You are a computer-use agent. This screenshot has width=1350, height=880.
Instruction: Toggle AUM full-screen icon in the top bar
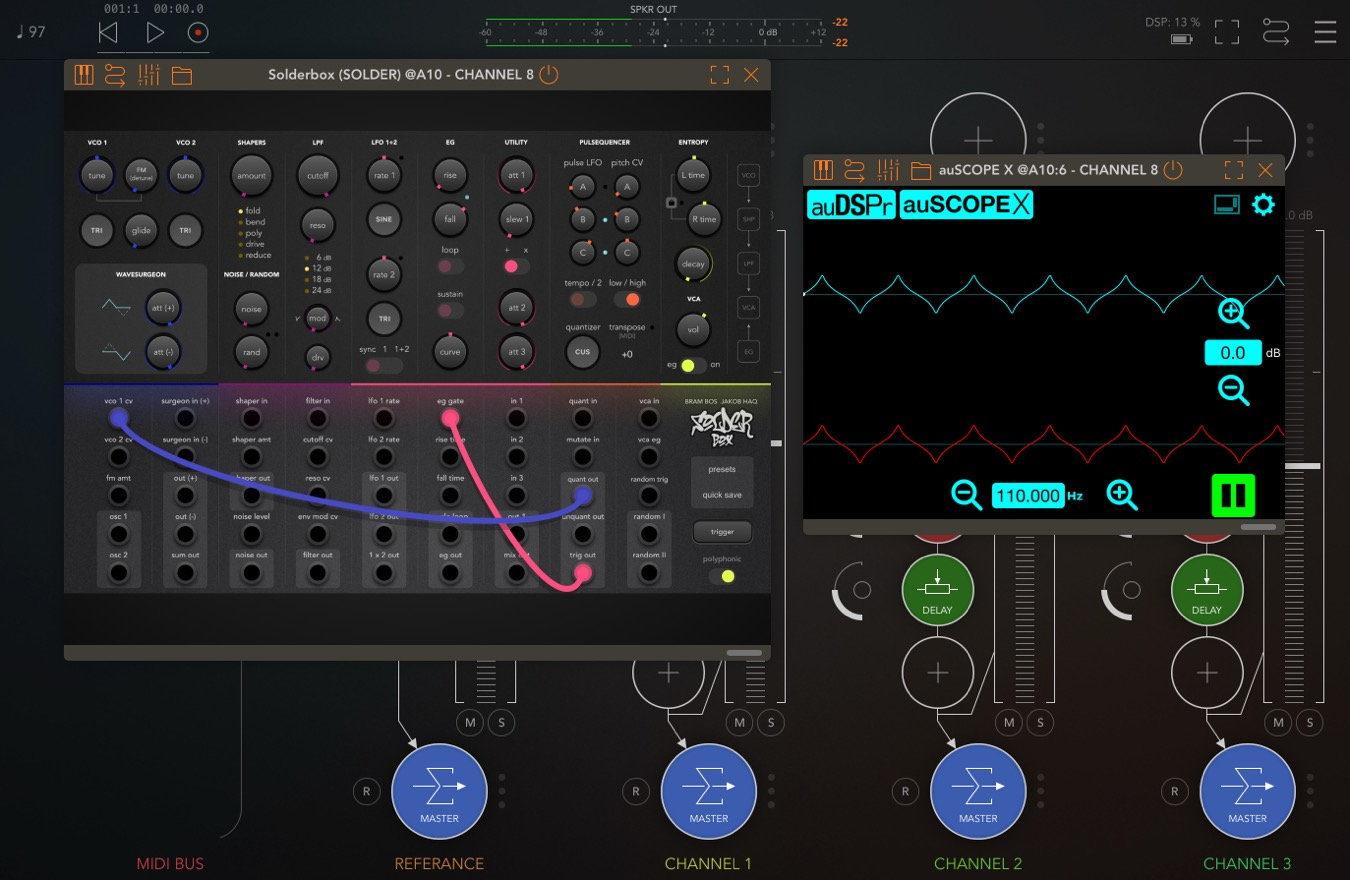coord(1227,32)
